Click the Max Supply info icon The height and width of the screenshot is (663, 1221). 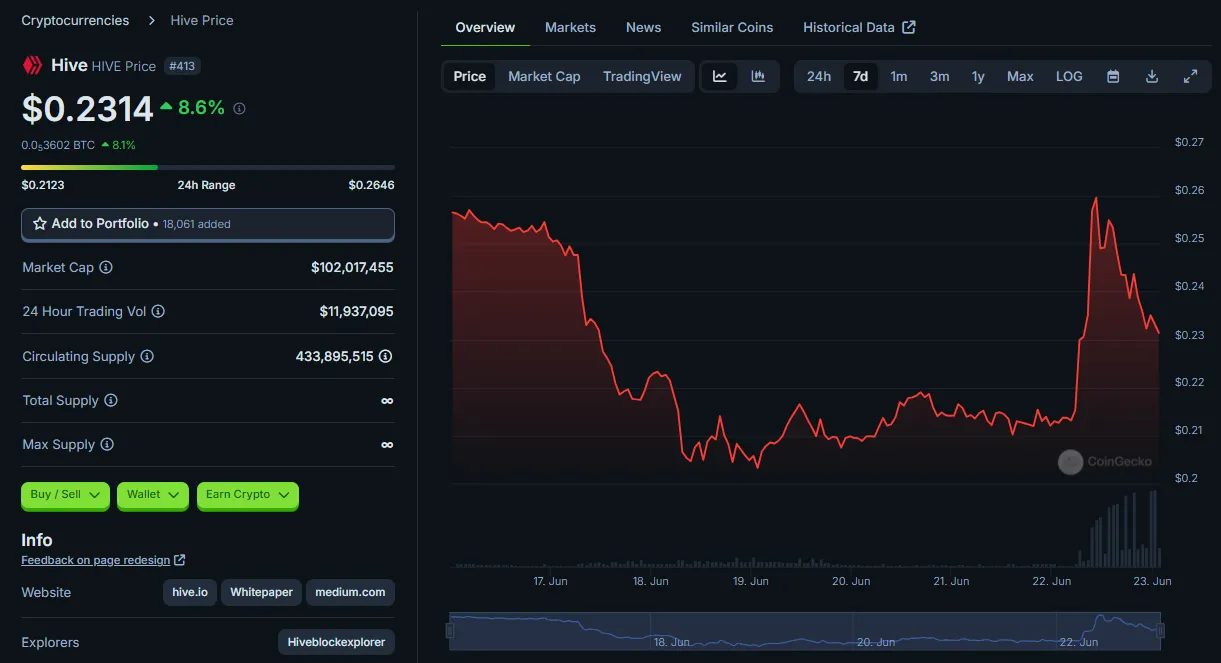pos(107,444)
